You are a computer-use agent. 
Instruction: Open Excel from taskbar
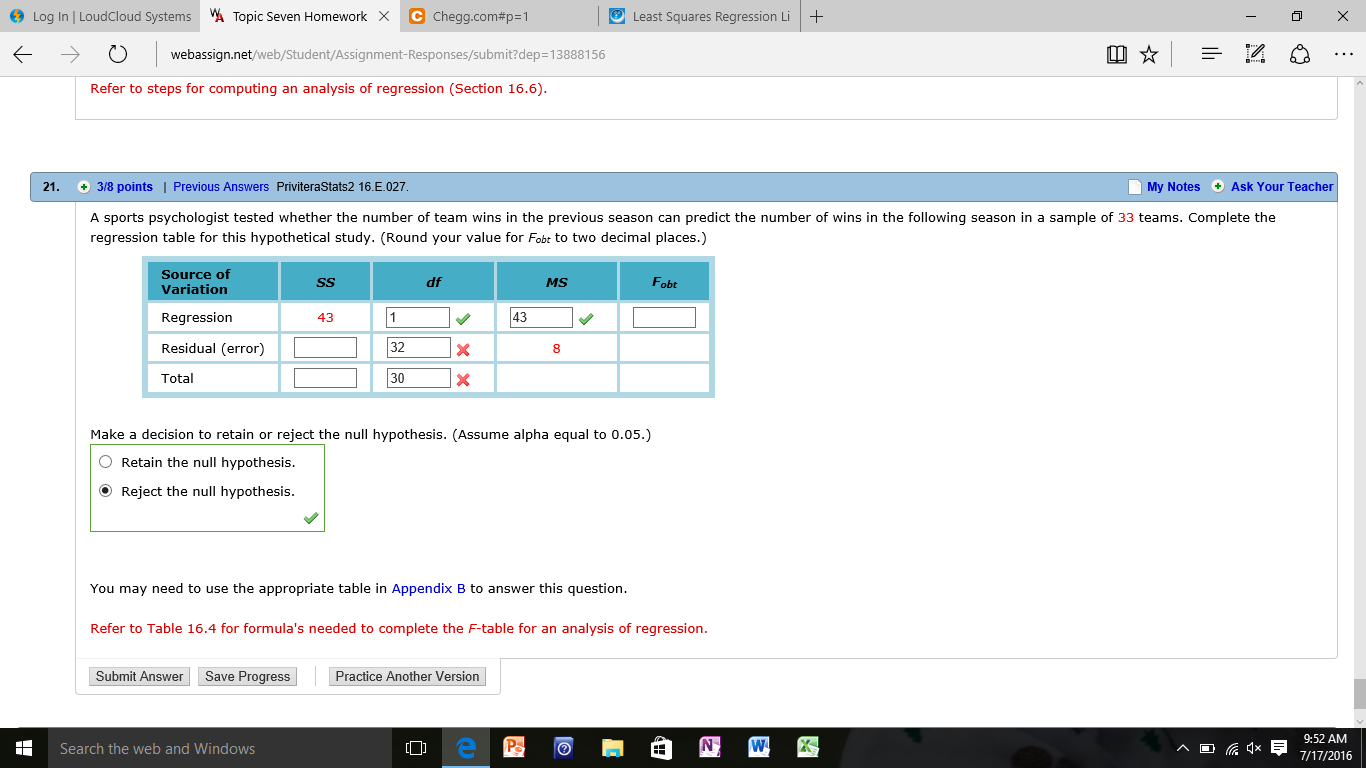pos(808,748)
